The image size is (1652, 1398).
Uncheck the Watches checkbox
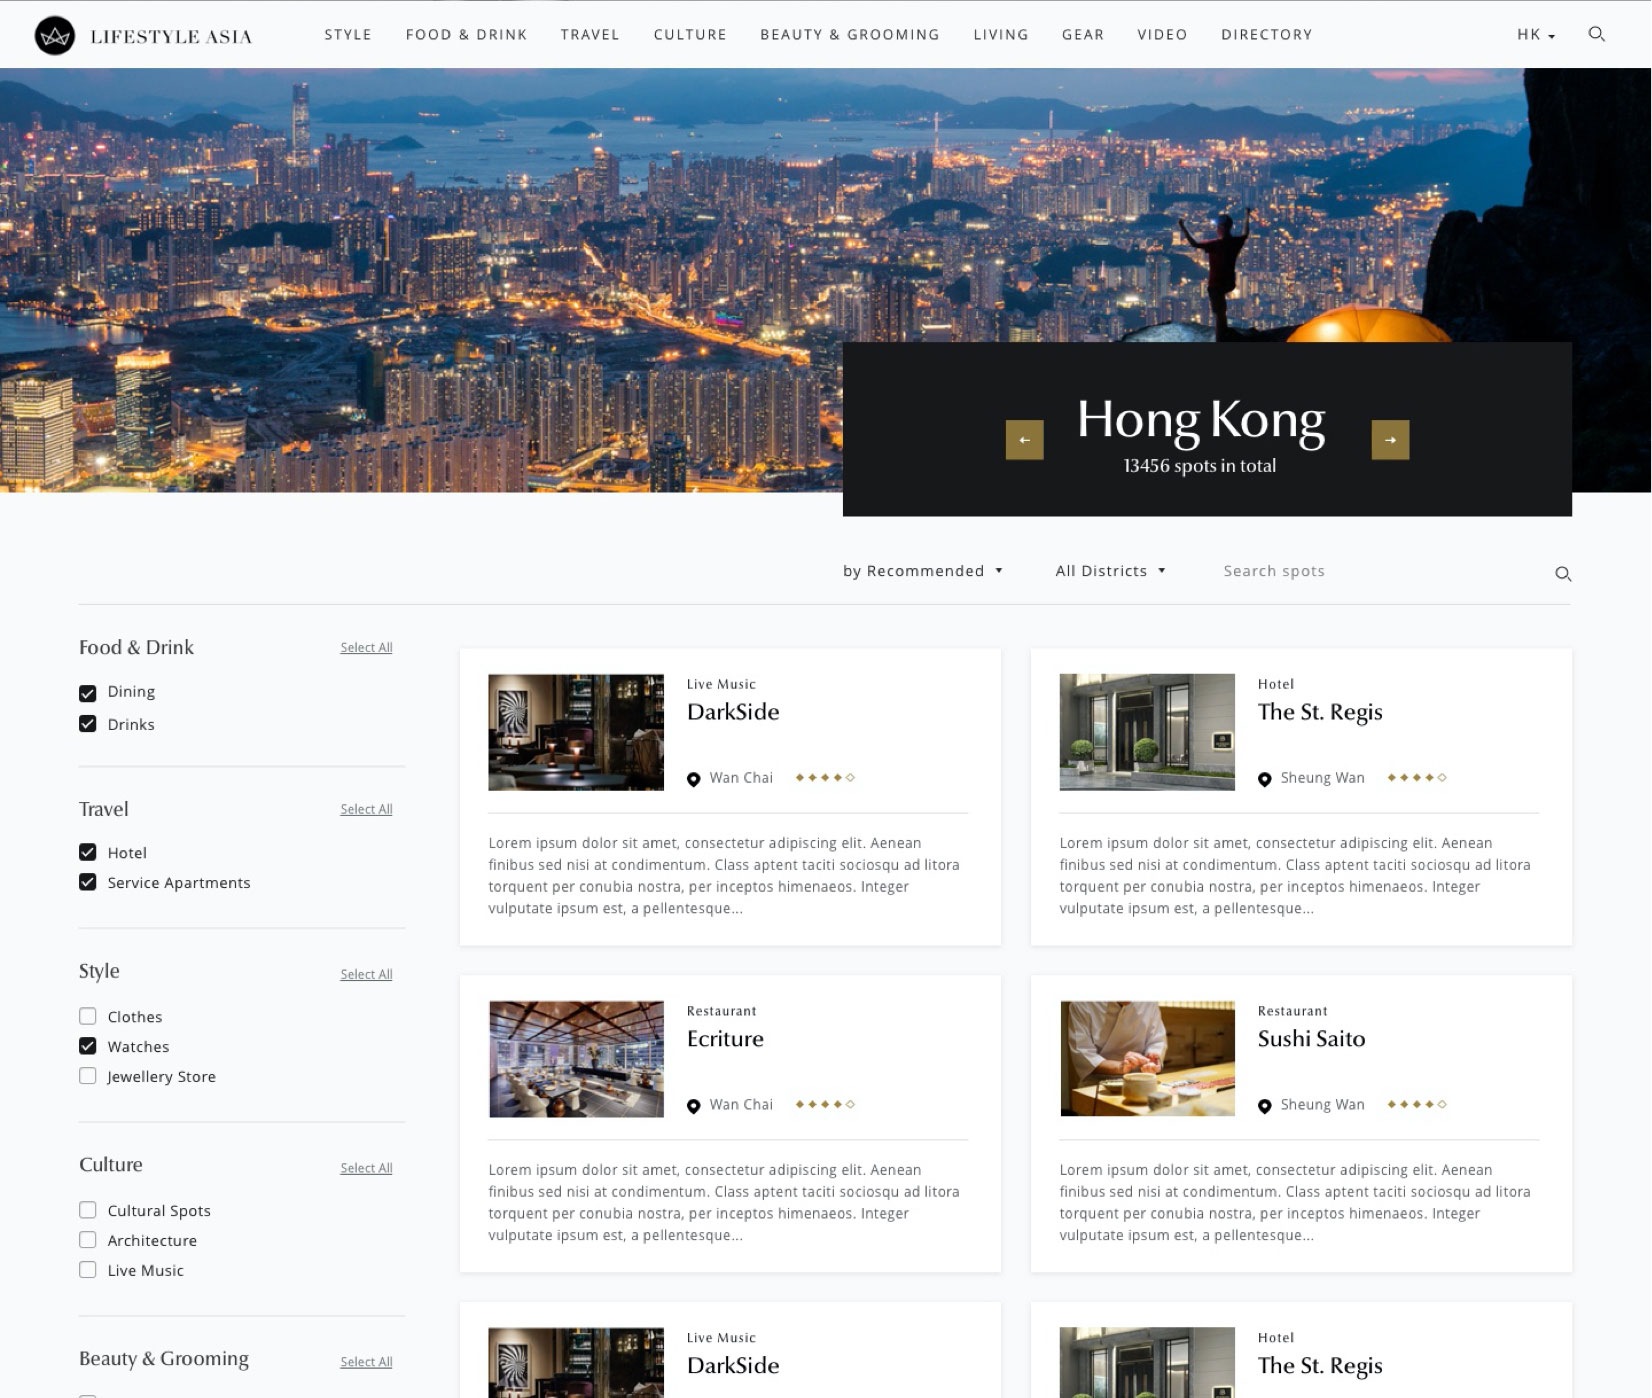click(88, 1046)
